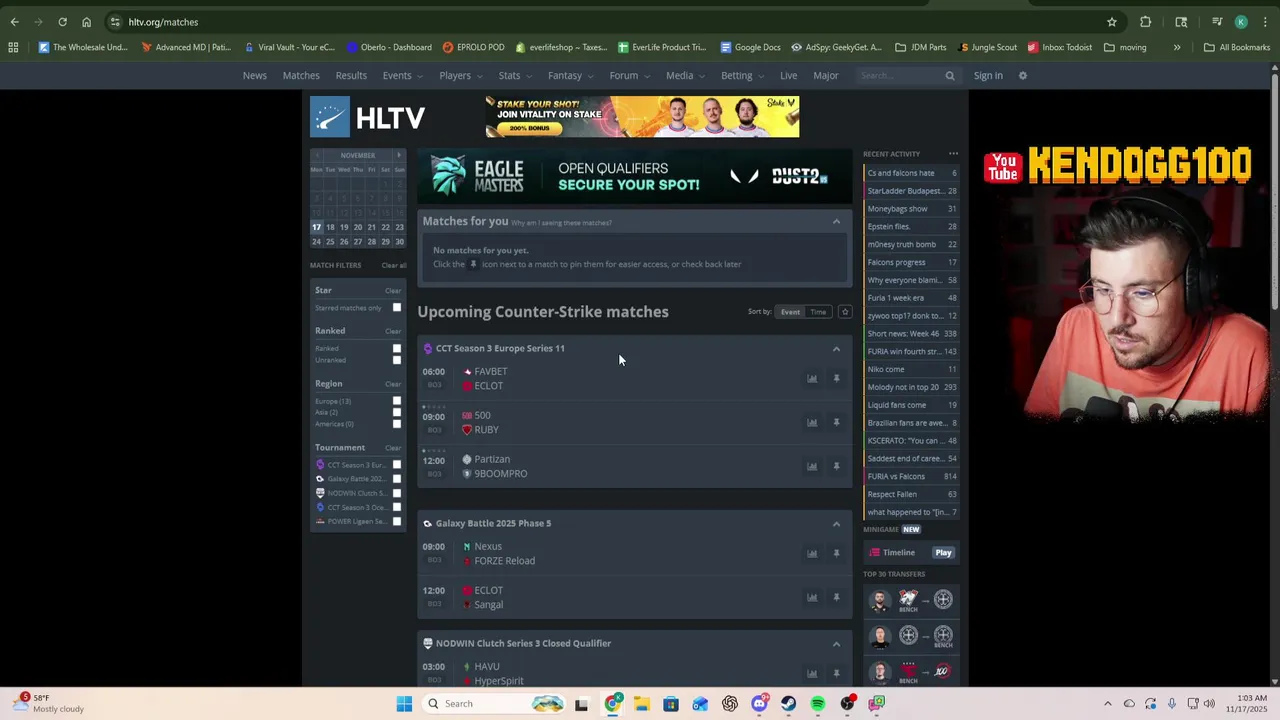Pin the HAVU vs HyperSpirit match
The height and width of the screenshot is (720, 1280).
tap(836, 674)
